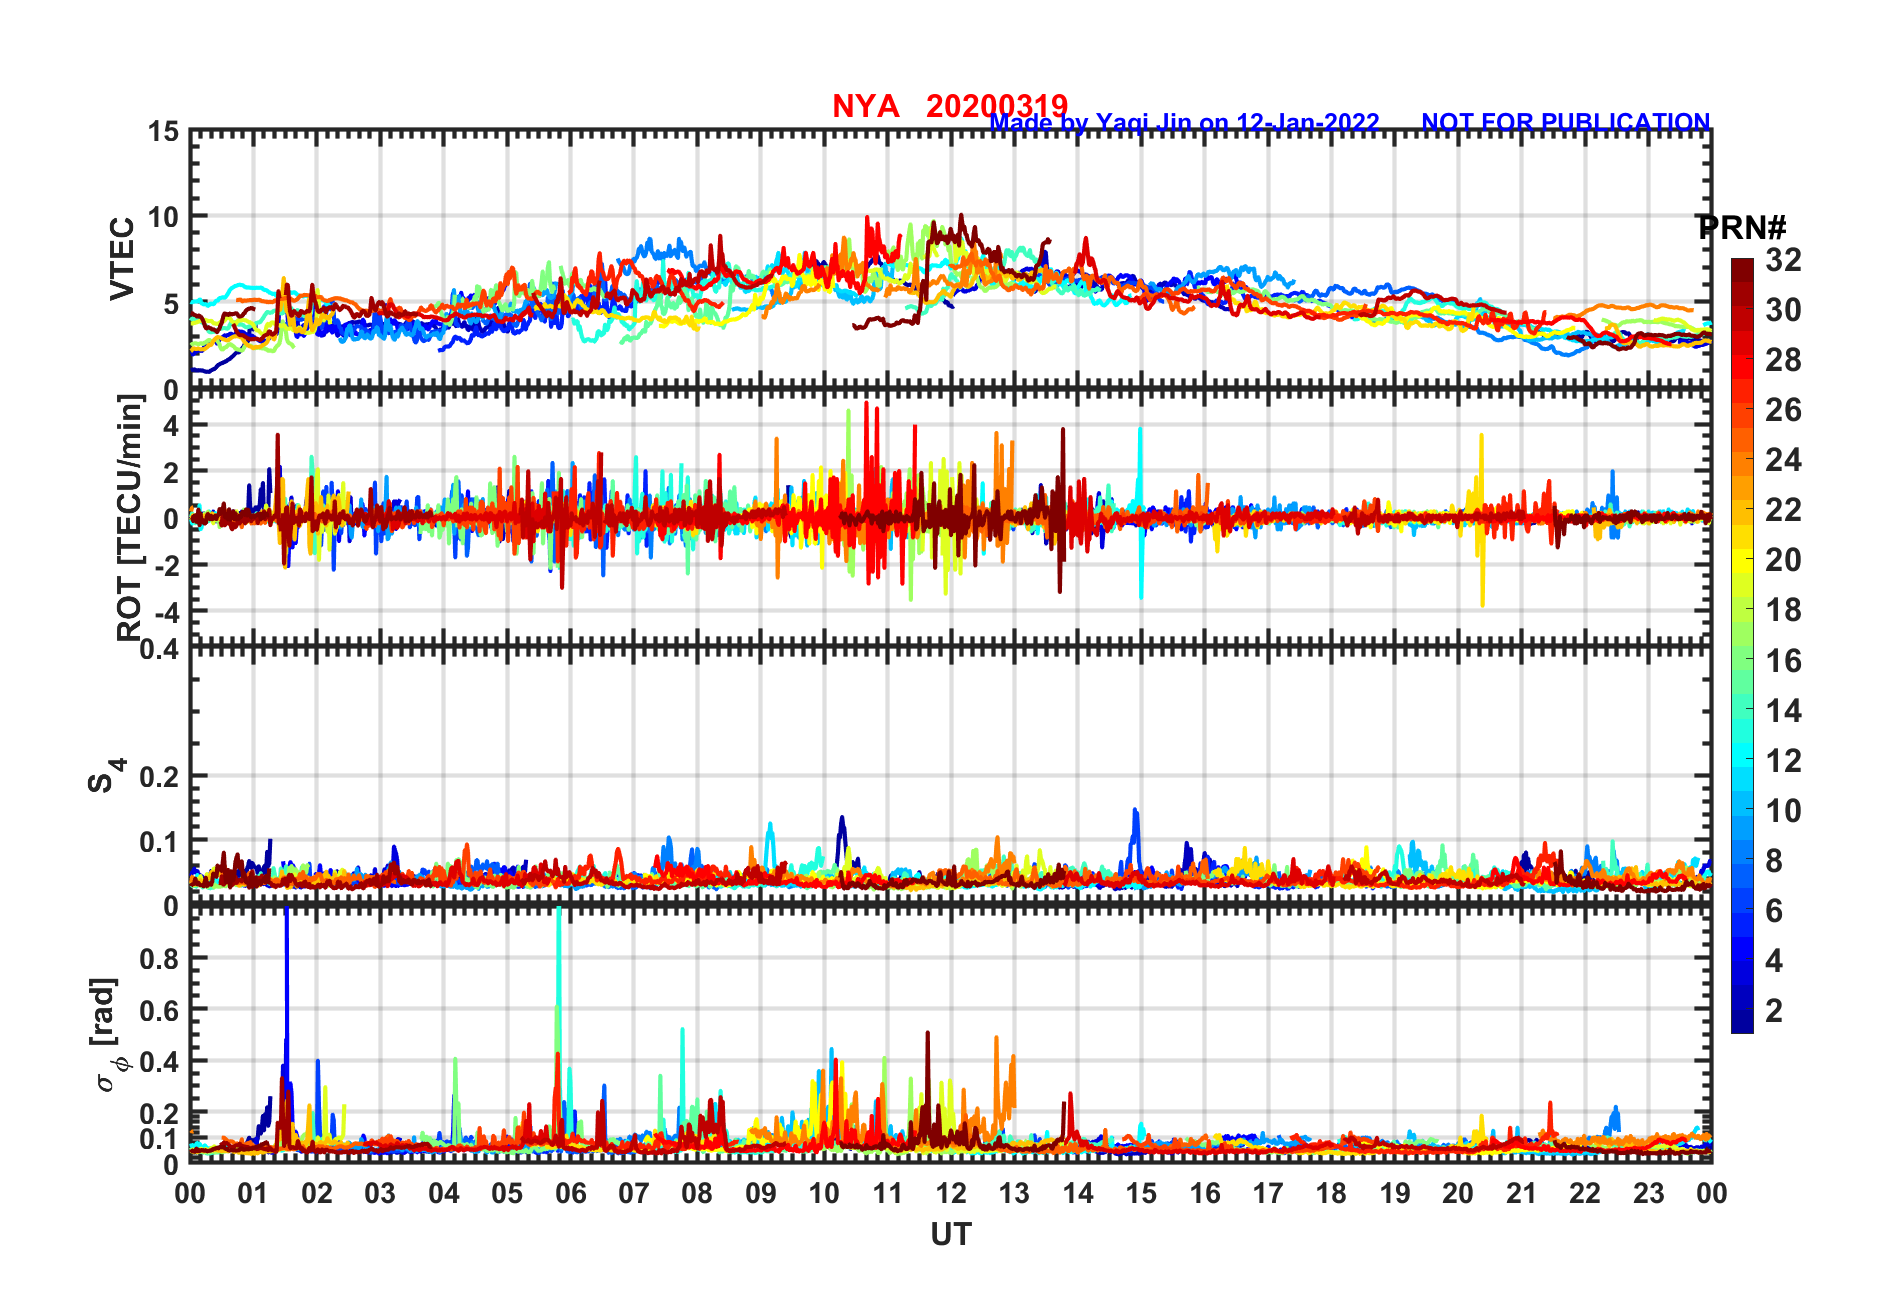Screen dimensions: 1902x1292
Task: Click the "0.8" tick on the sigma-phi axis
Action: click(x=160, y=958)
